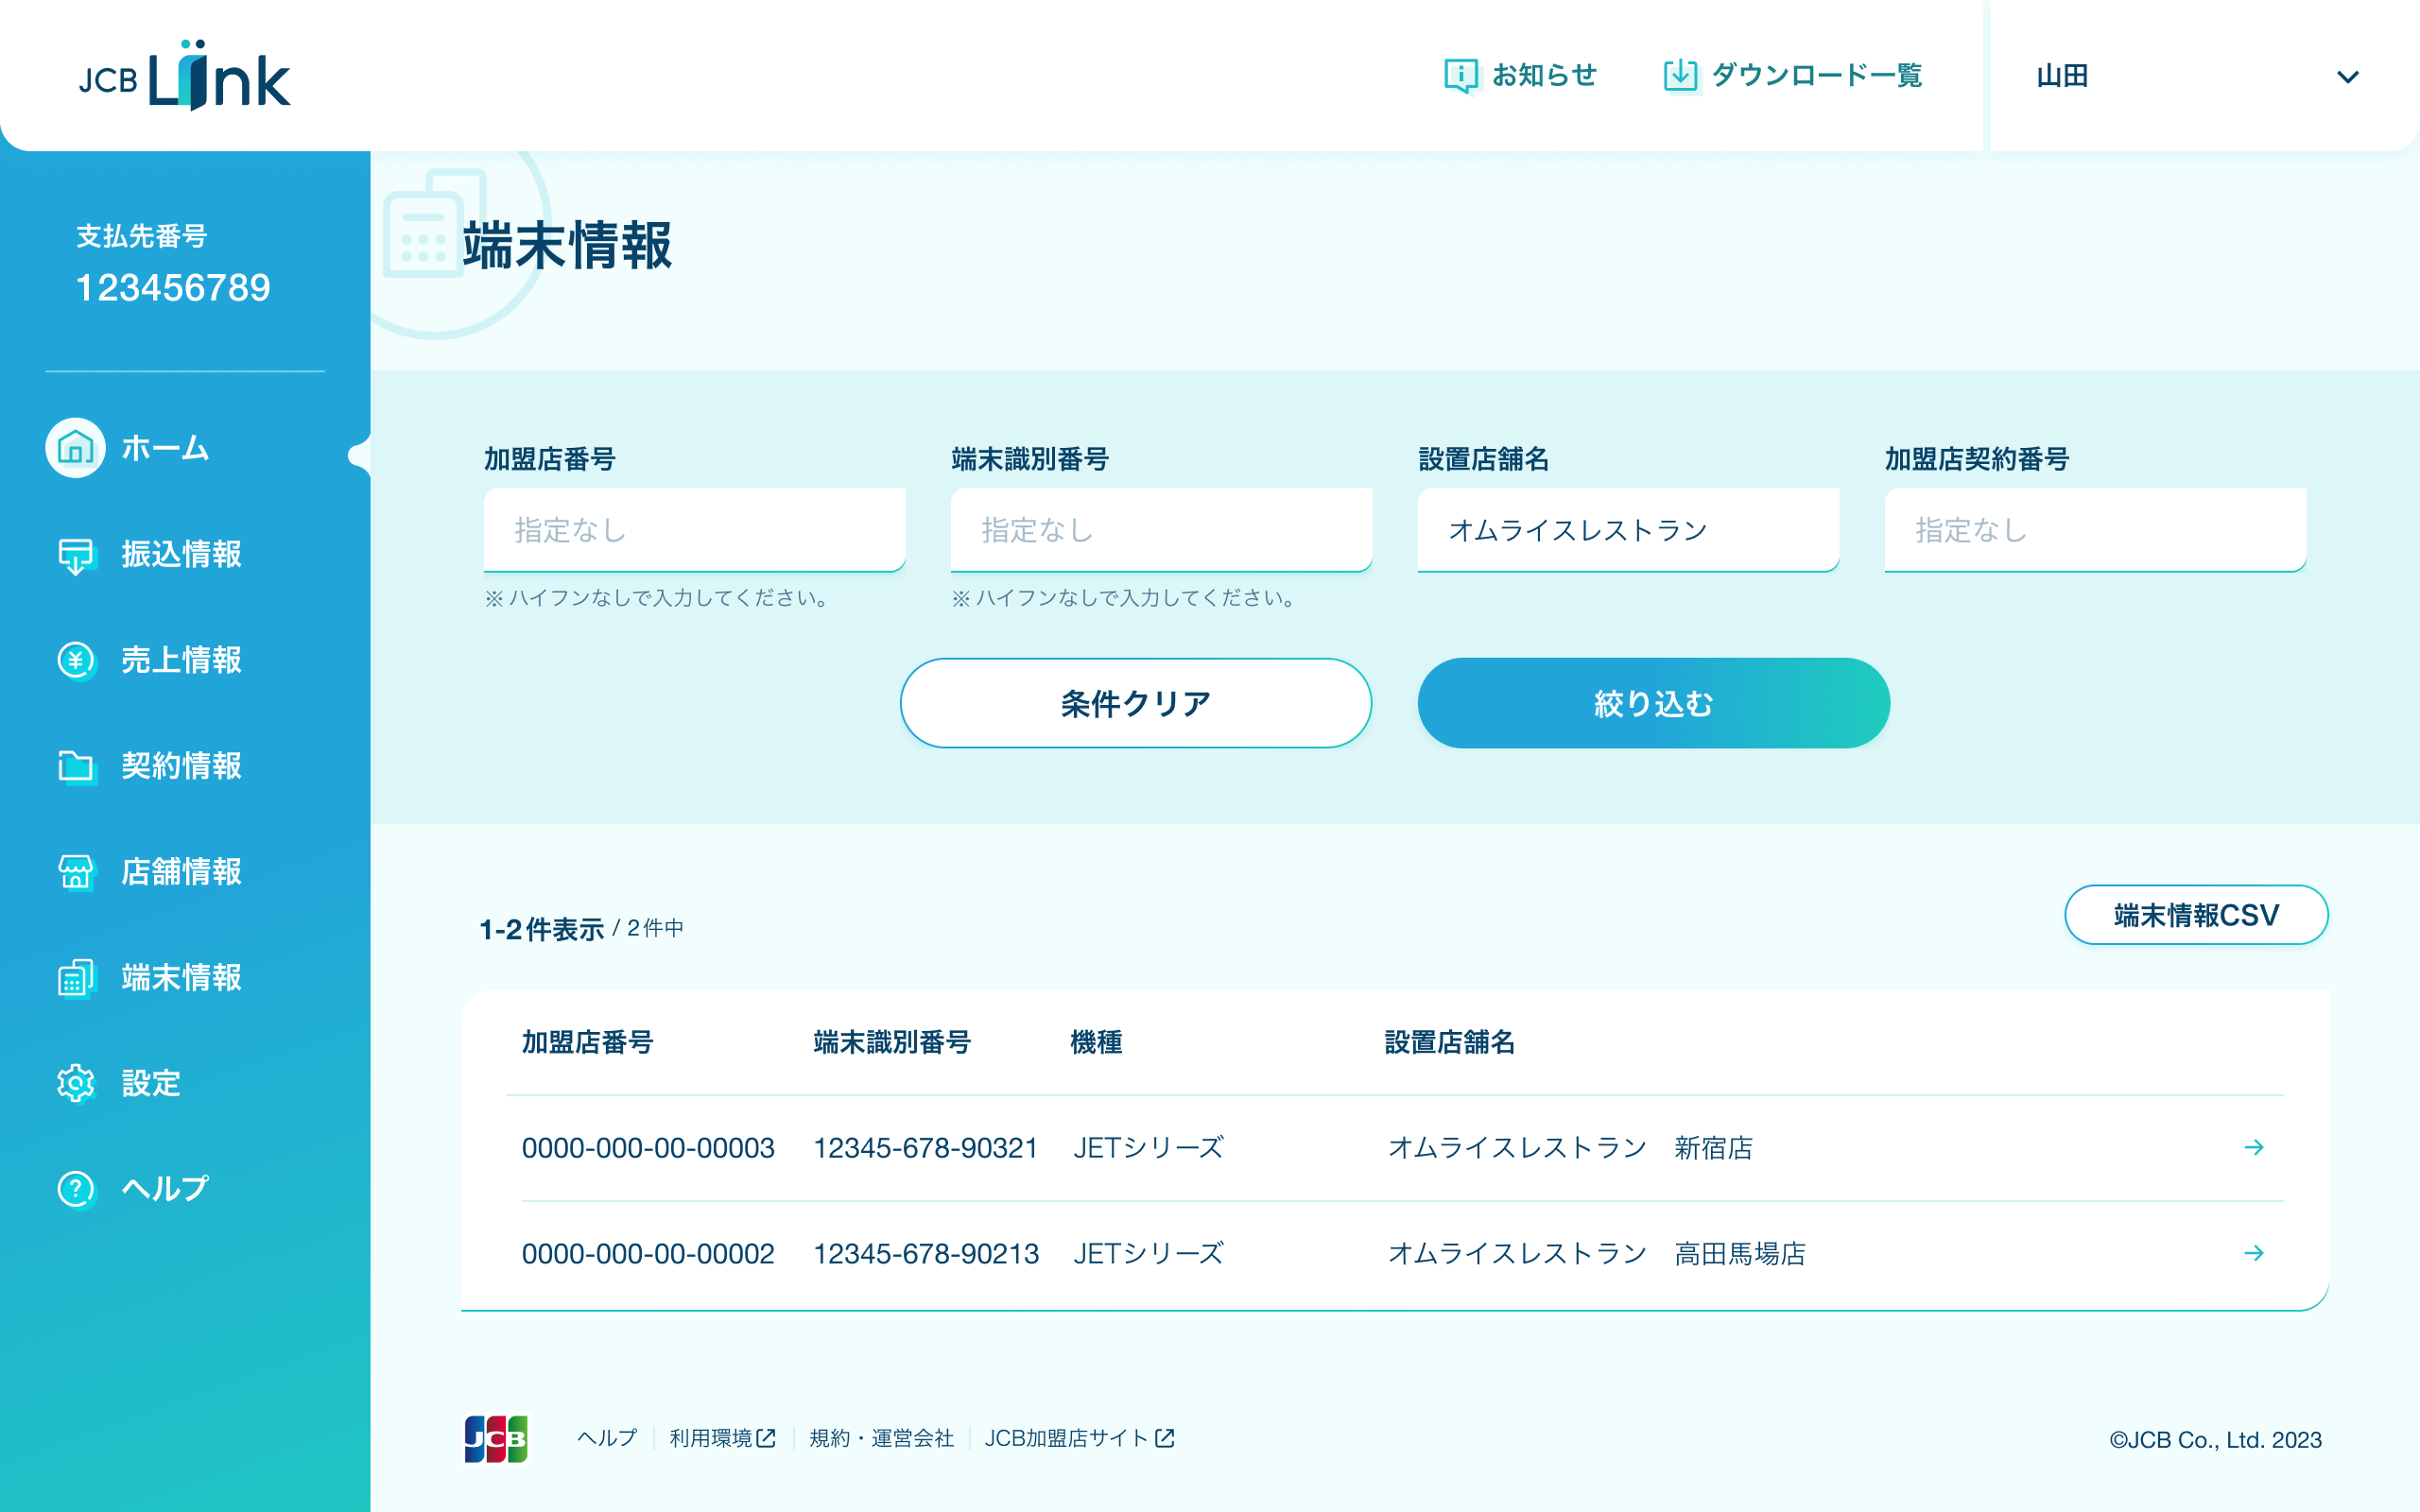Open details arrow for 高田馬場店 row
This screenshot has width=2420, height=1512.
[2253, 1253]
